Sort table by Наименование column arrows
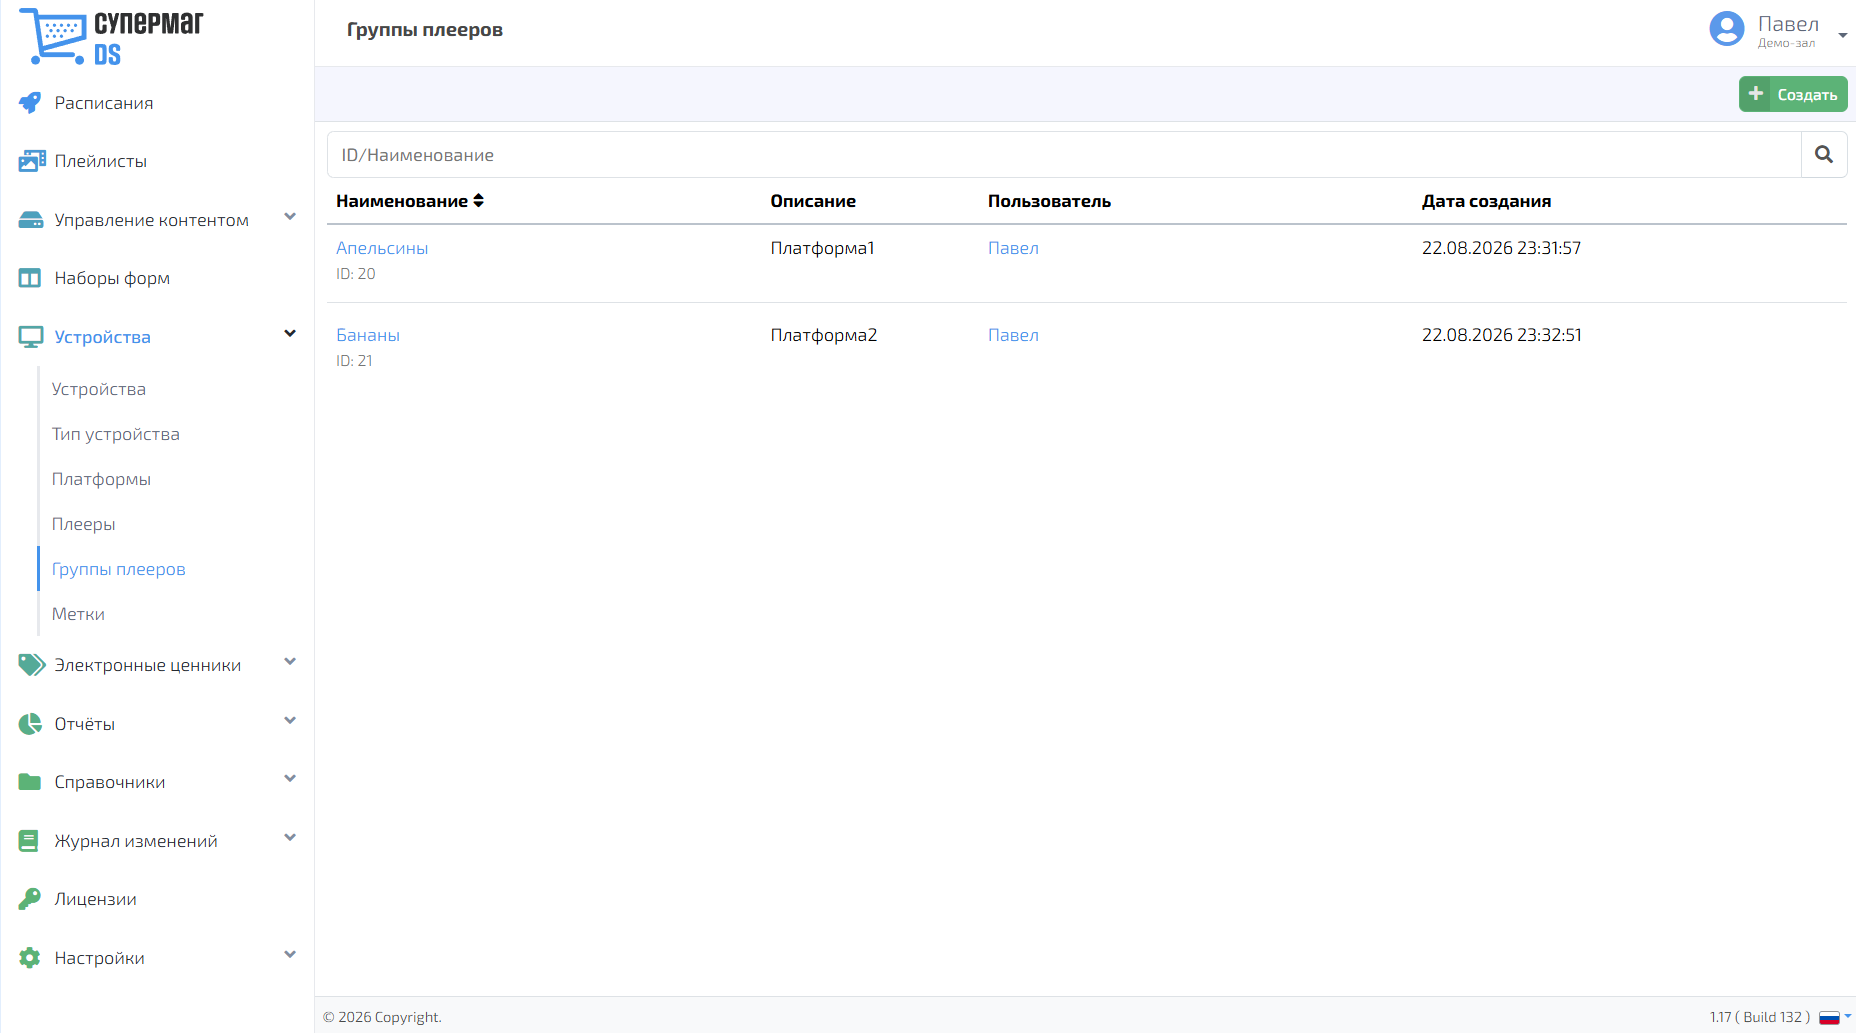 [x=478, y=201]
